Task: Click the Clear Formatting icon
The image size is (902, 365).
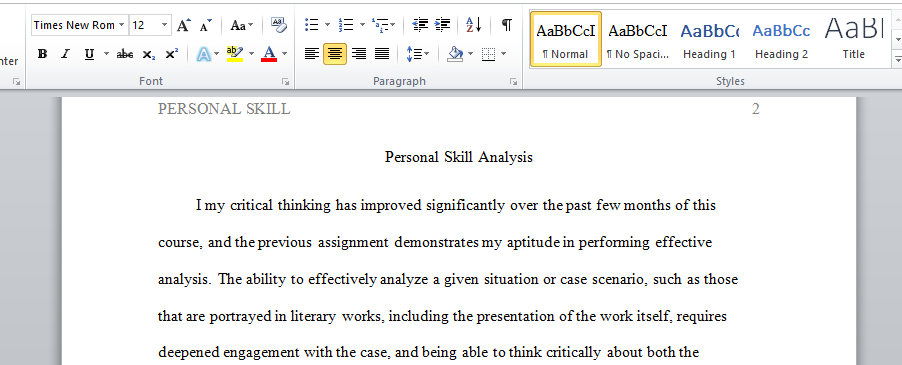Action: click(x=279, y=25)
